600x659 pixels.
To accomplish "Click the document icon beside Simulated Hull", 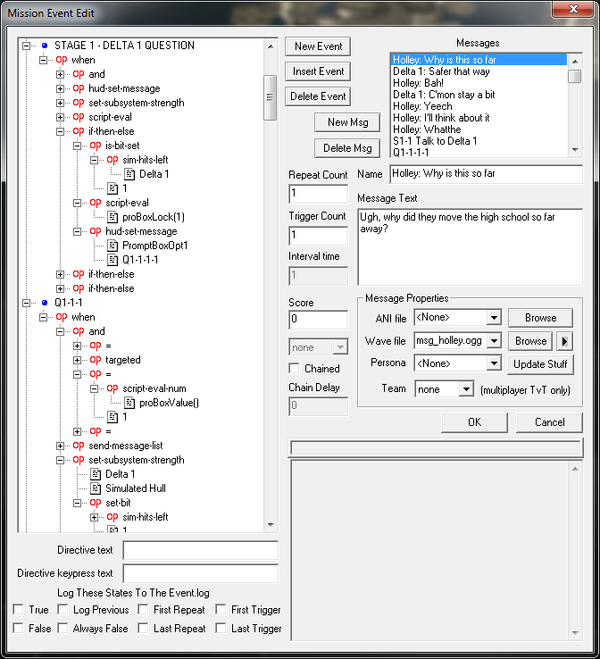I will pos(95,489).
